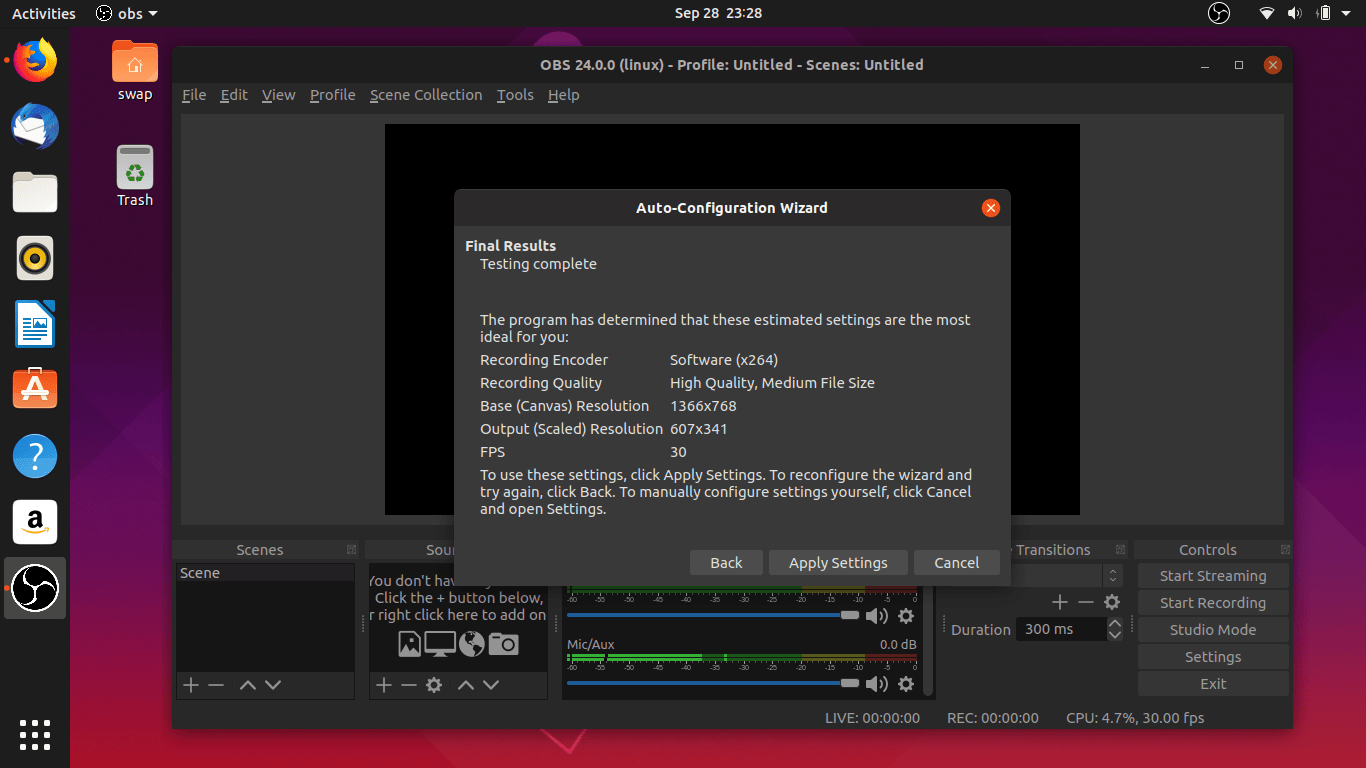1366x768 pixels.
Task: Open the Edit menu
Action: (x=234, y=95)
